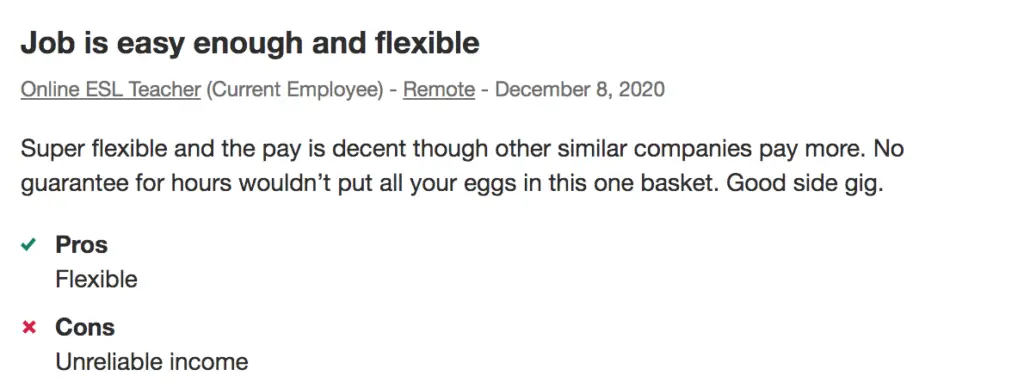Click the December 8, 2020 review date
Screen dimensions: 1024x382
580,89
